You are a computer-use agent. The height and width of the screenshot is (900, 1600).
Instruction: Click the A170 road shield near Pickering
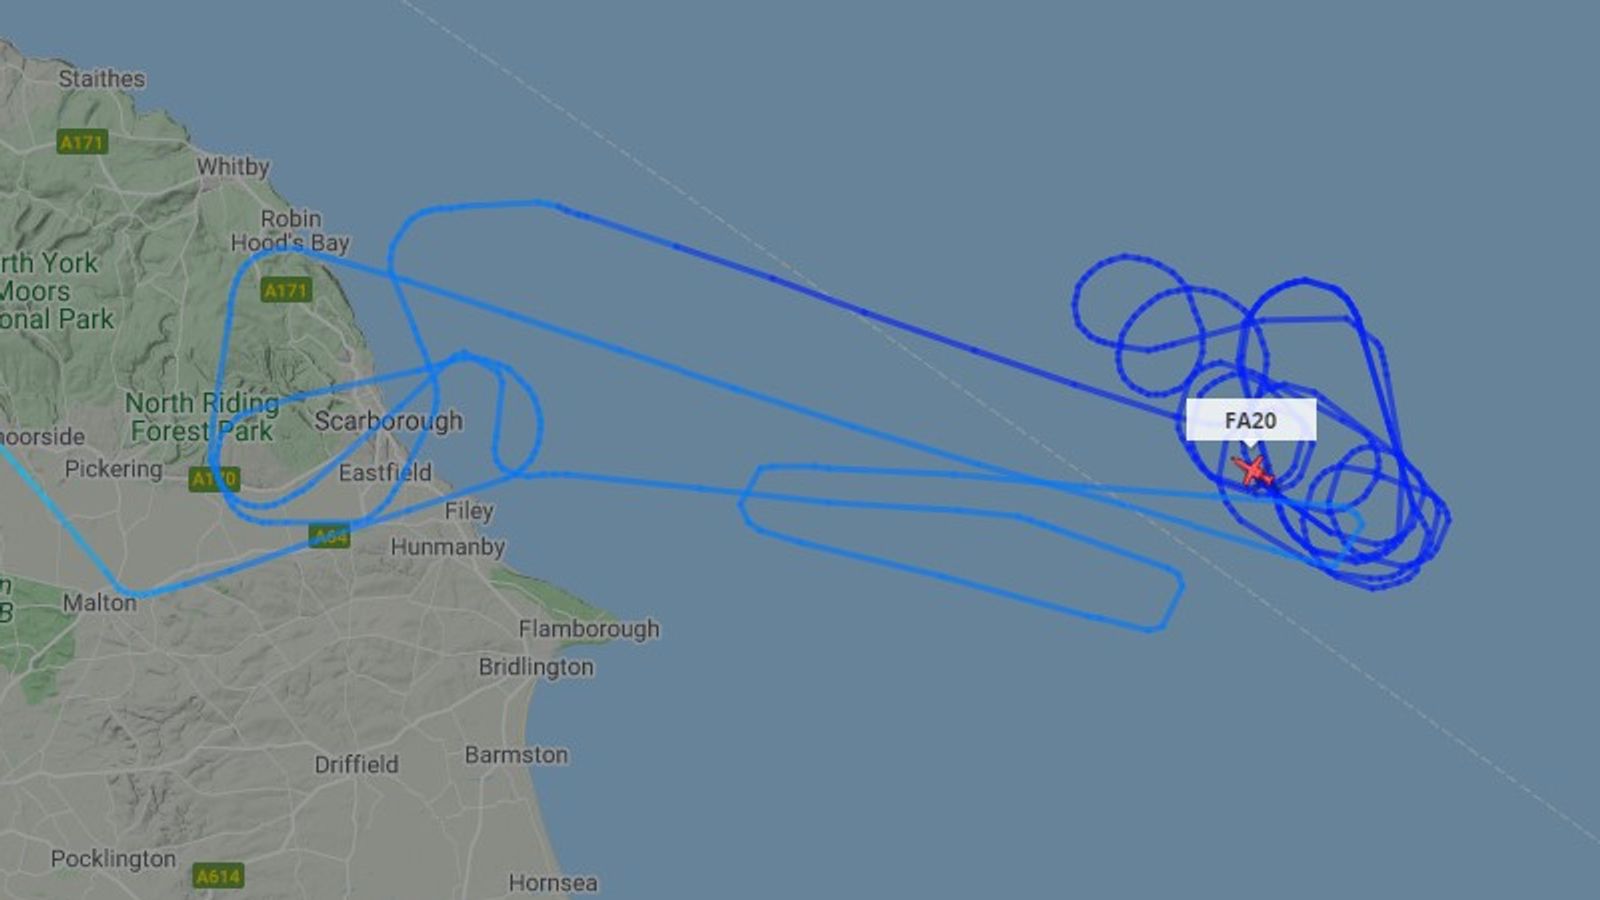point(214,479)
